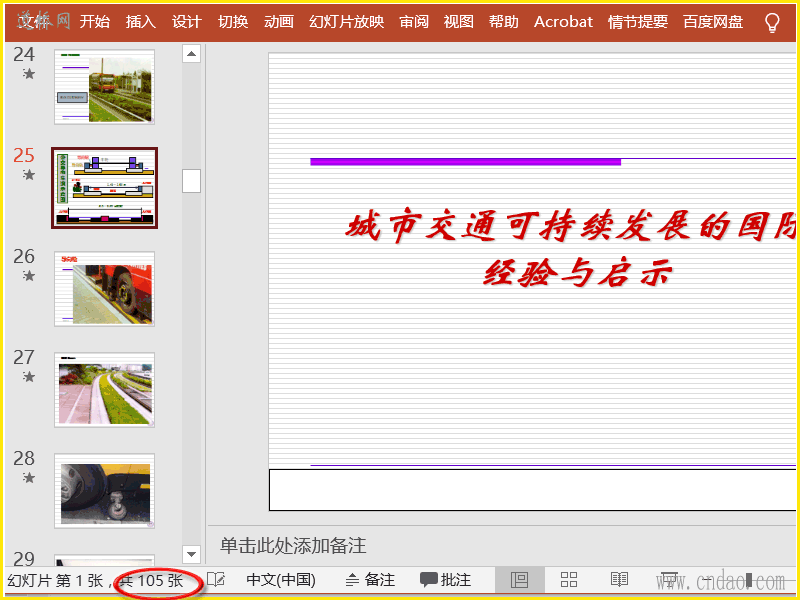
Task: Select the 审阅 tab
Action: [x=414, y=22]
